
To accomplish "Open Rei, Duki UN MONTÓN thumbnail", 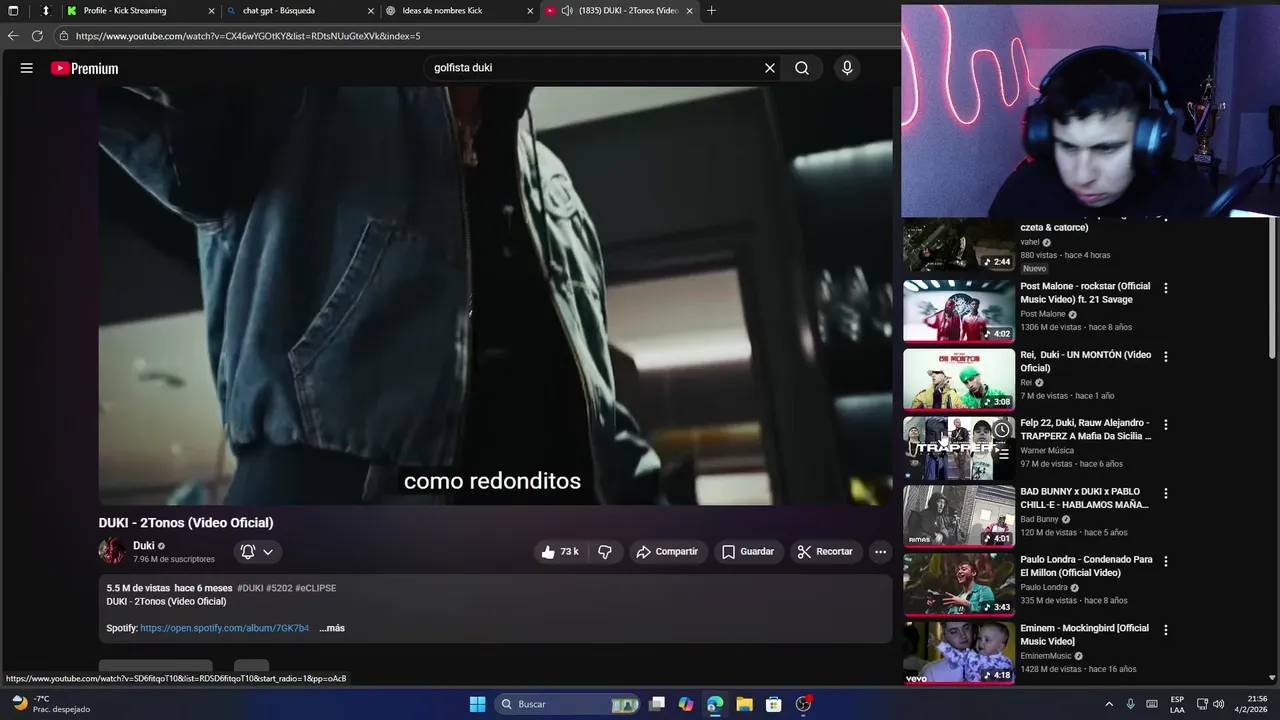I will (959, 379).
